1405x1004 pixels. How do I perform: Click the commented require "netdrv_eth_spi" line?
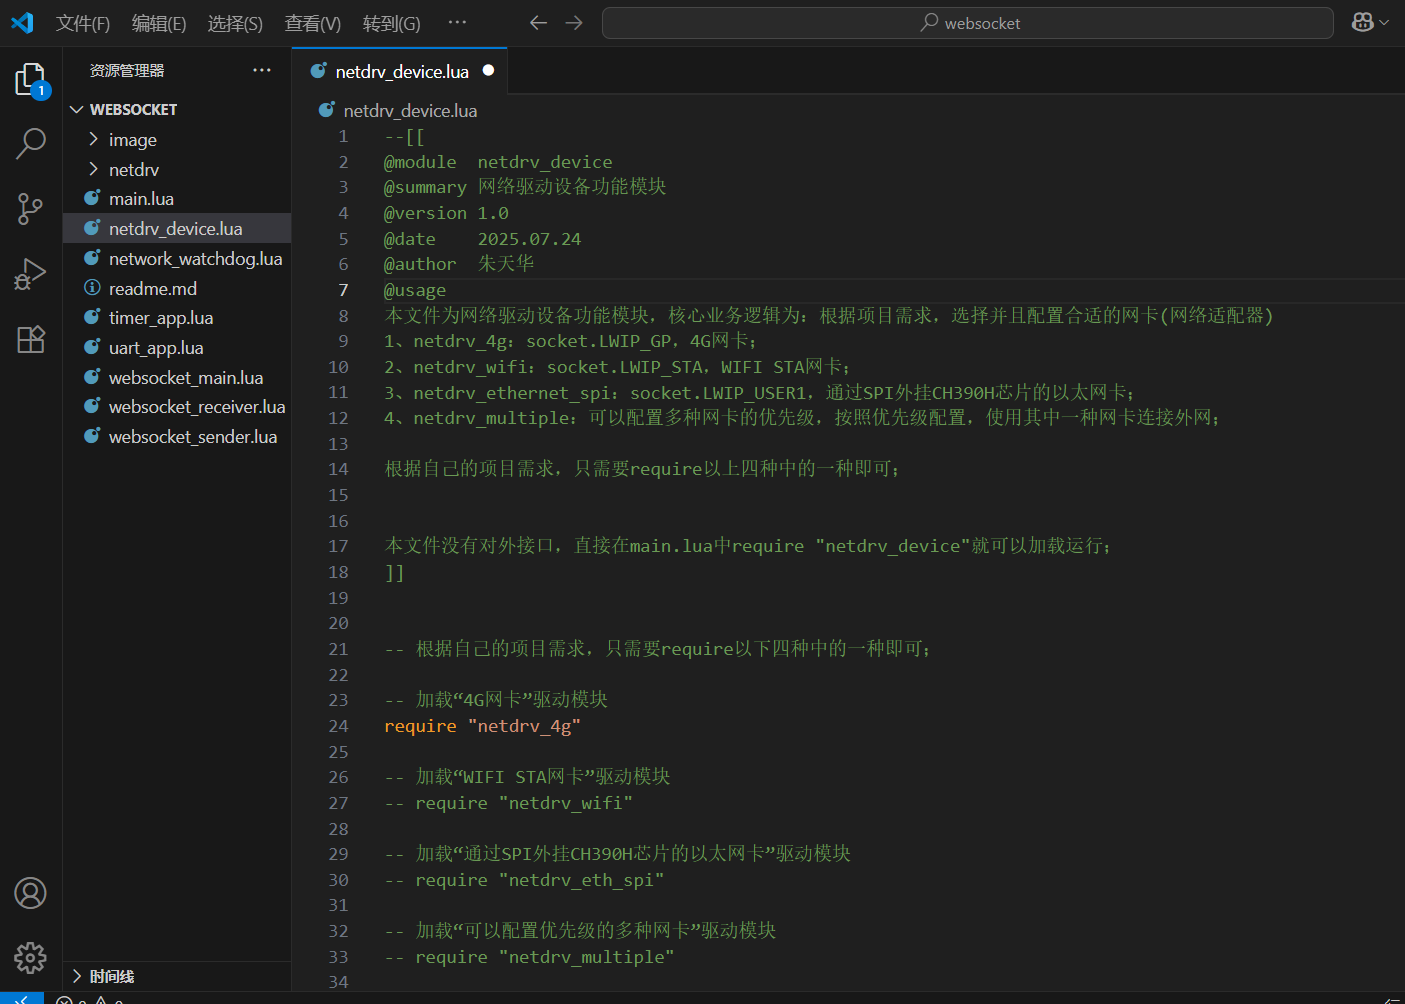click(x=524, y=880)
